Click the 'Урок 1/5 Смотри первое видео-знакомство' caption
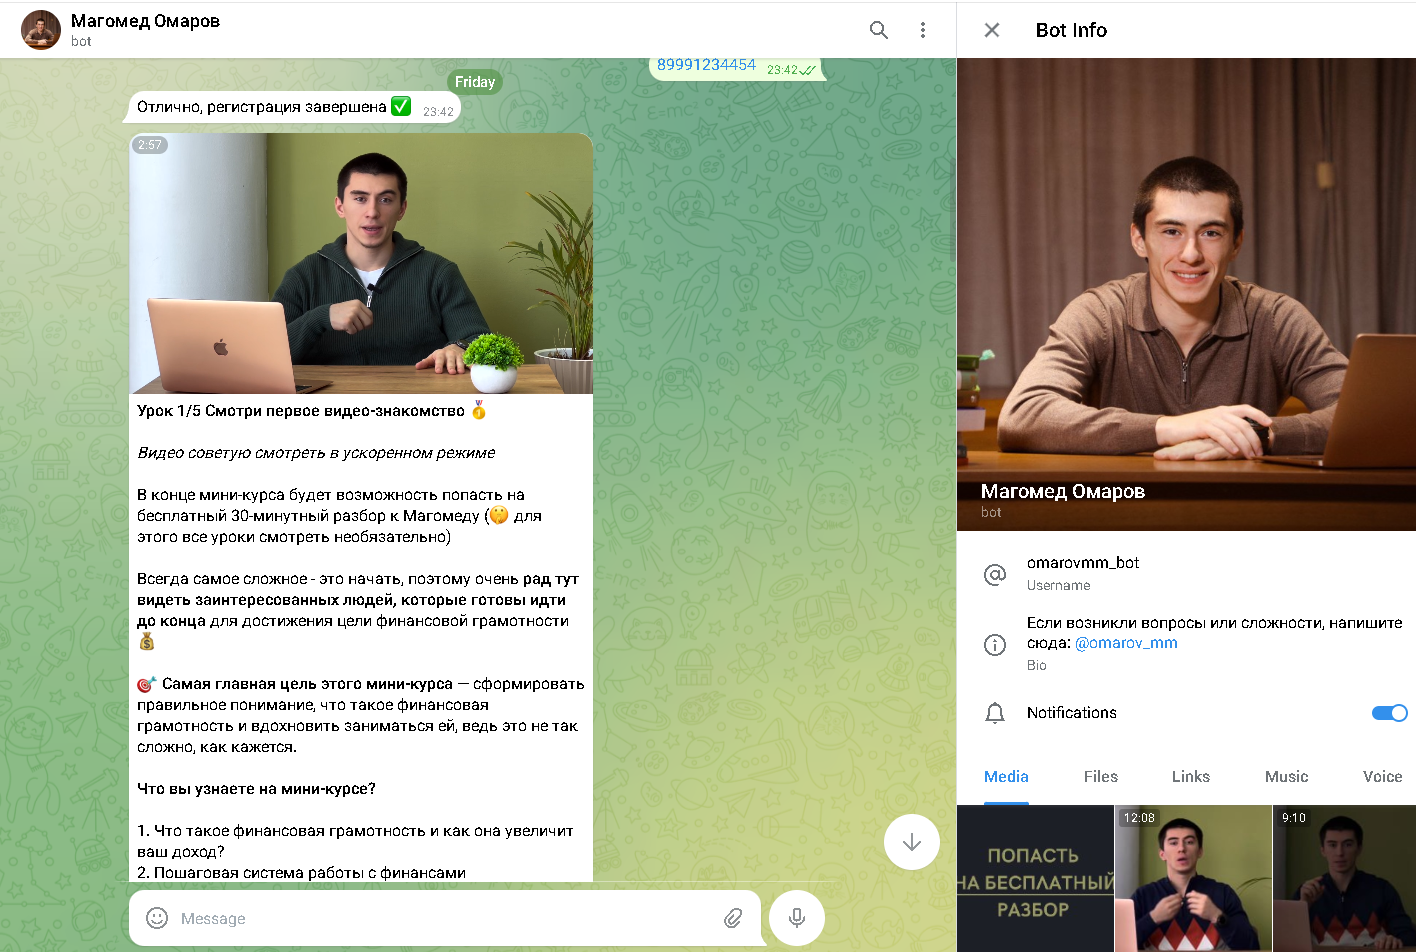This screenshot has height=952, width=1416. pyautogui.click(x=312, y=411)
